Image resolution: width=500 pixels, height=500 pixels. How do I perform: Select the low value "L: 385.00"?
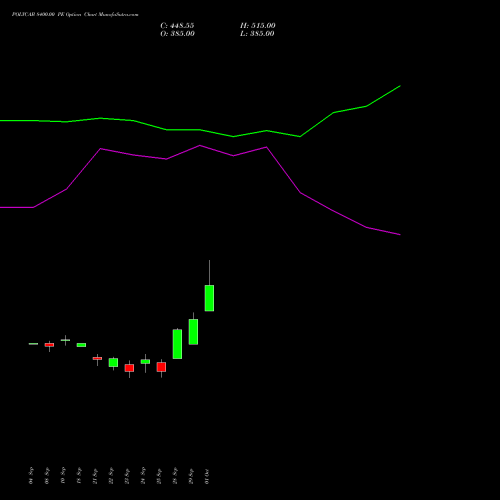click(x=257, y=34)
